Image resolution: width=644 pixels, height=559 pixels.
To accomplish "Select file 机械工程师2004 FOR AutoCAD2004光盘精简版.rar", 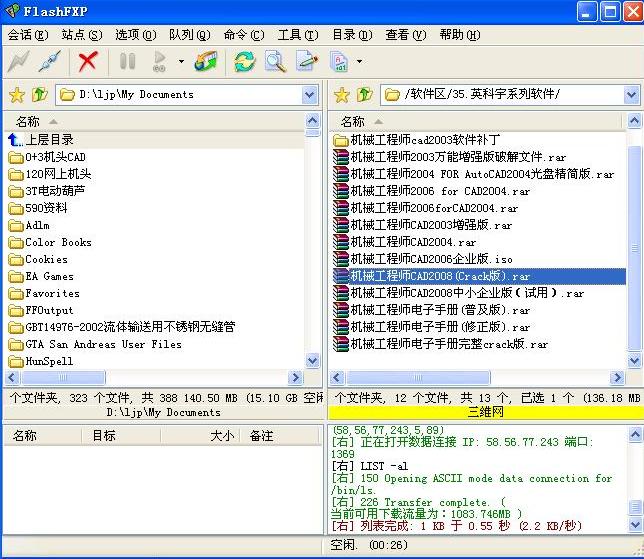I will point(474,174).
